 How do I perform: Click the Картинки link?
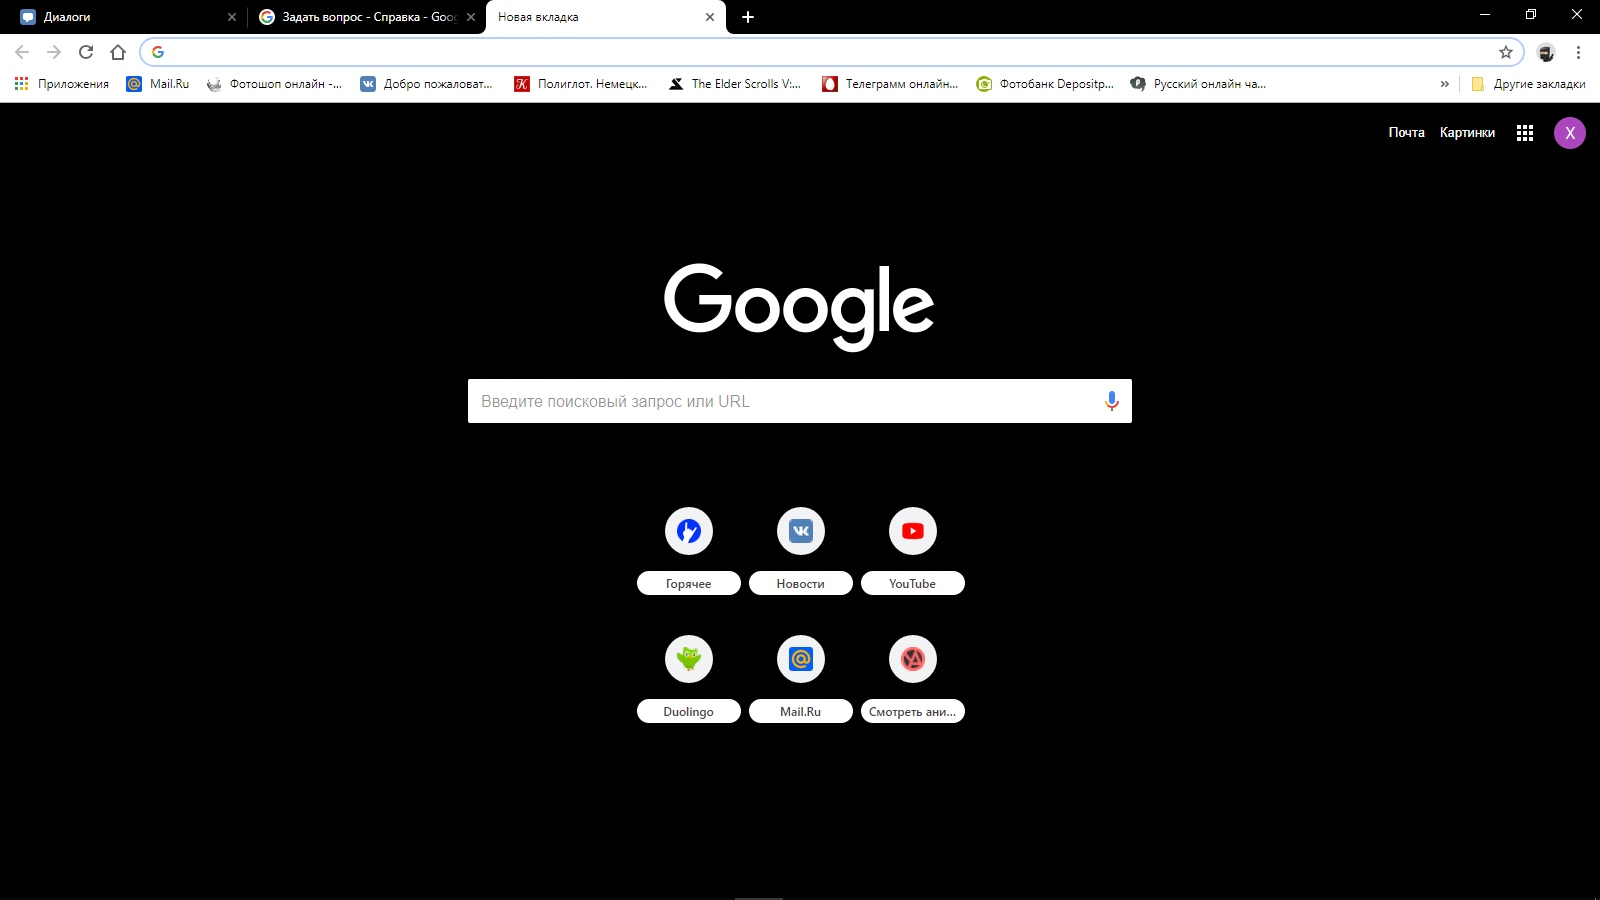click(x=1467, y=133)
